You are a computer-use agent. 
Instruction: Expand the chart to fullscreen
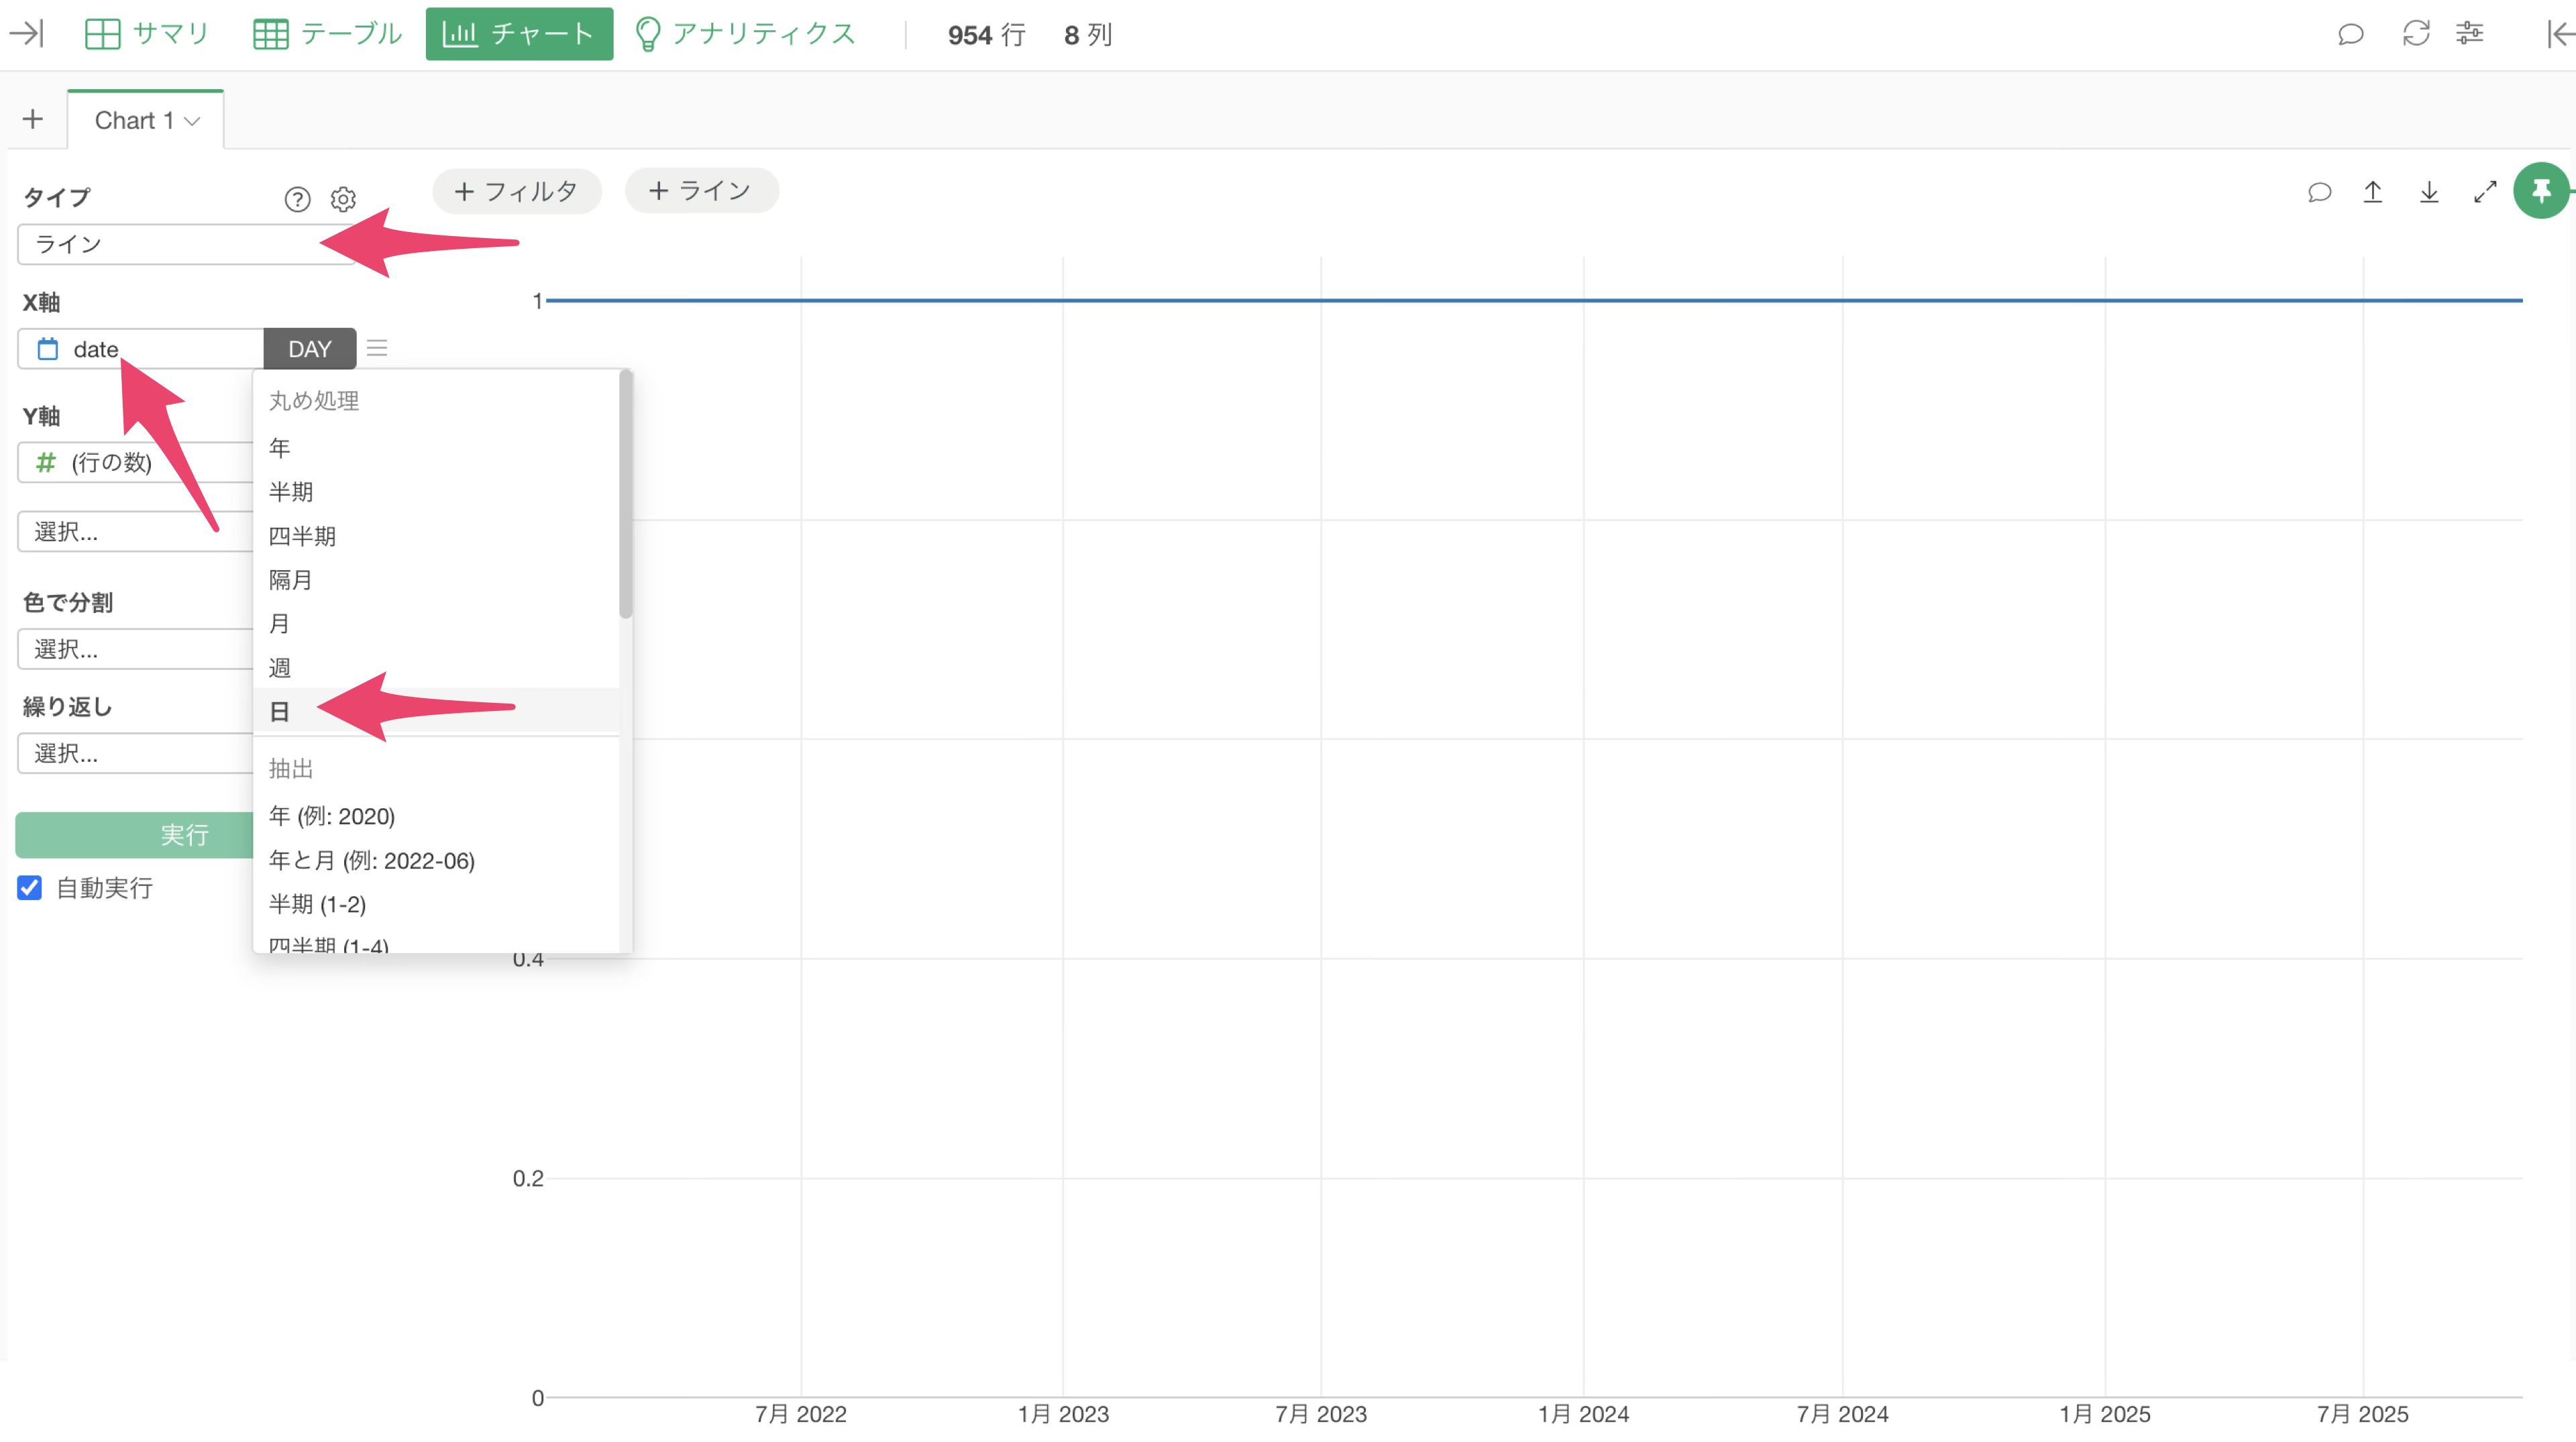coord(2485,192)
